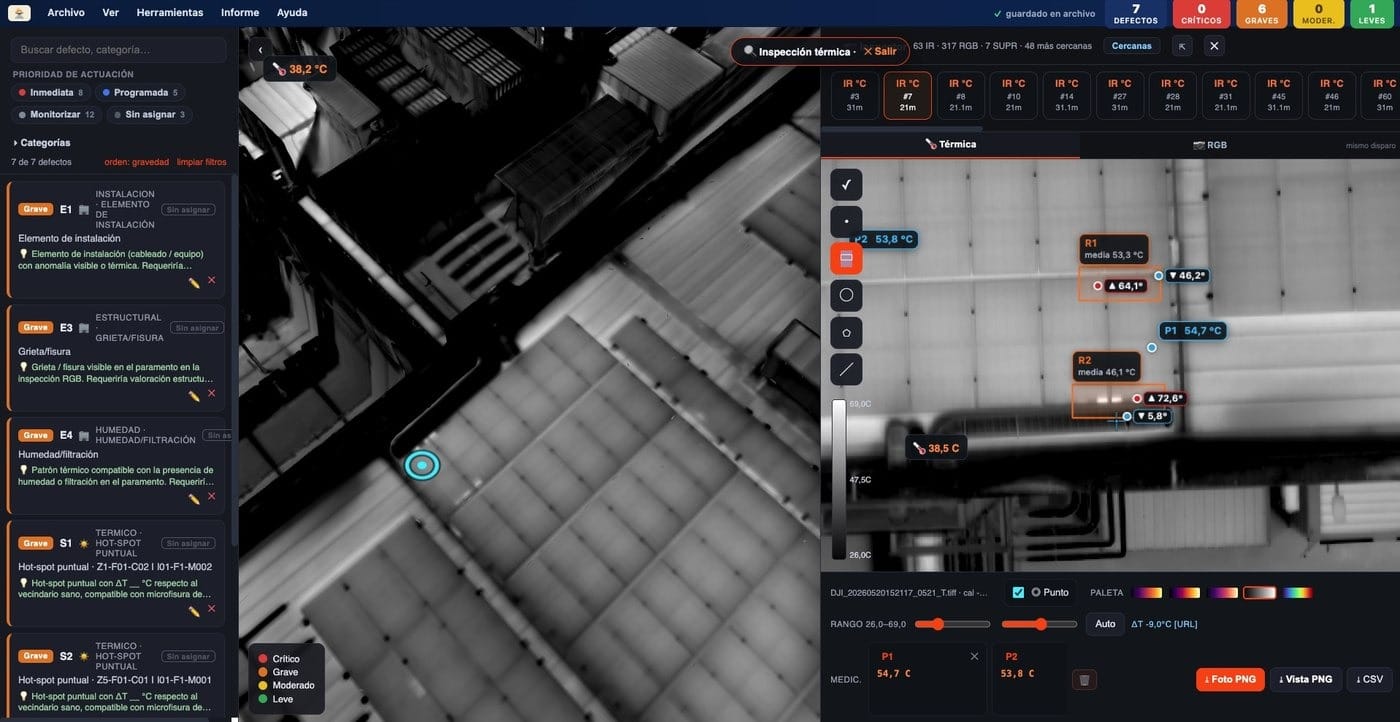Expand the Categorías section
Viewport: 1400px width, 722px height.
(x=41, y=143)
